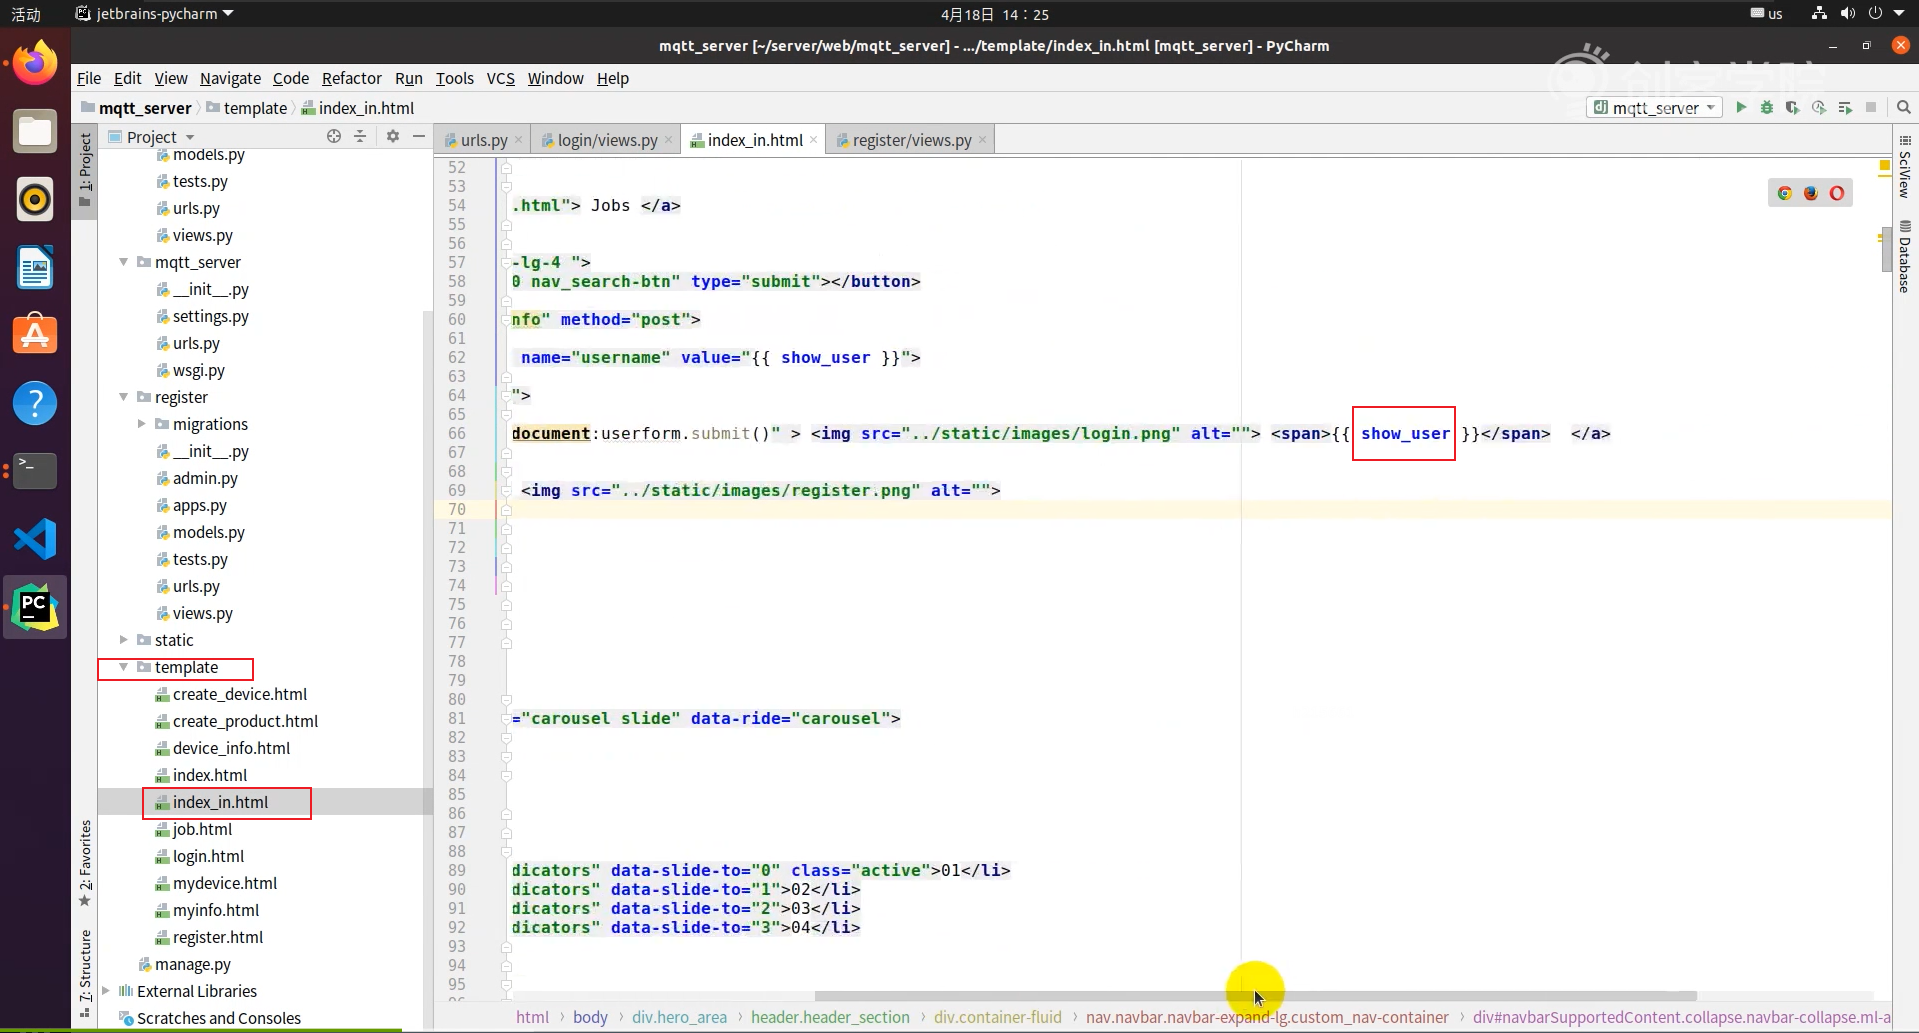Close the urls.py editor tab
Viewport: 1919px width, 1033px height.
(x=518, y=140)
